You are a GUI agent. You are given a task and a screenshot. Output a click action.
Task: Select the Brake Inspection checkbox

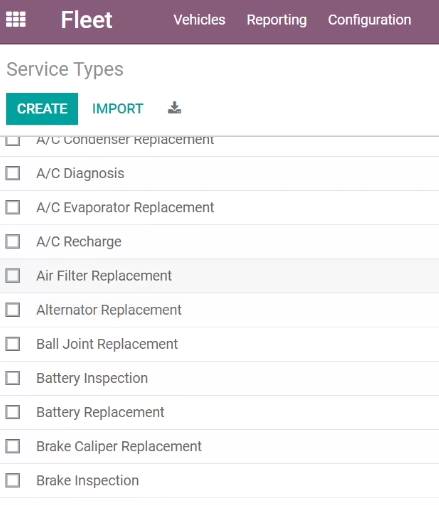click(x=13, y=480)
